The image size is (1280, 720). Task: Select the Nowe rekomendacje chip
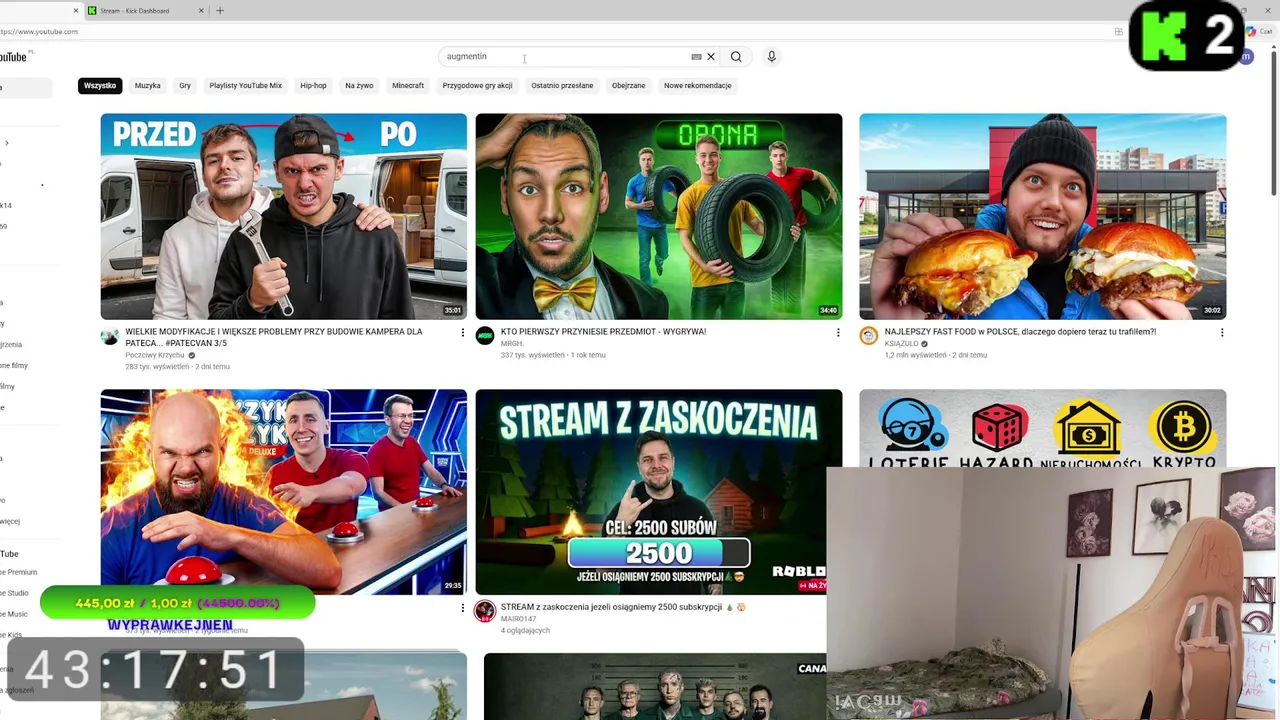[x=698, y=86]
